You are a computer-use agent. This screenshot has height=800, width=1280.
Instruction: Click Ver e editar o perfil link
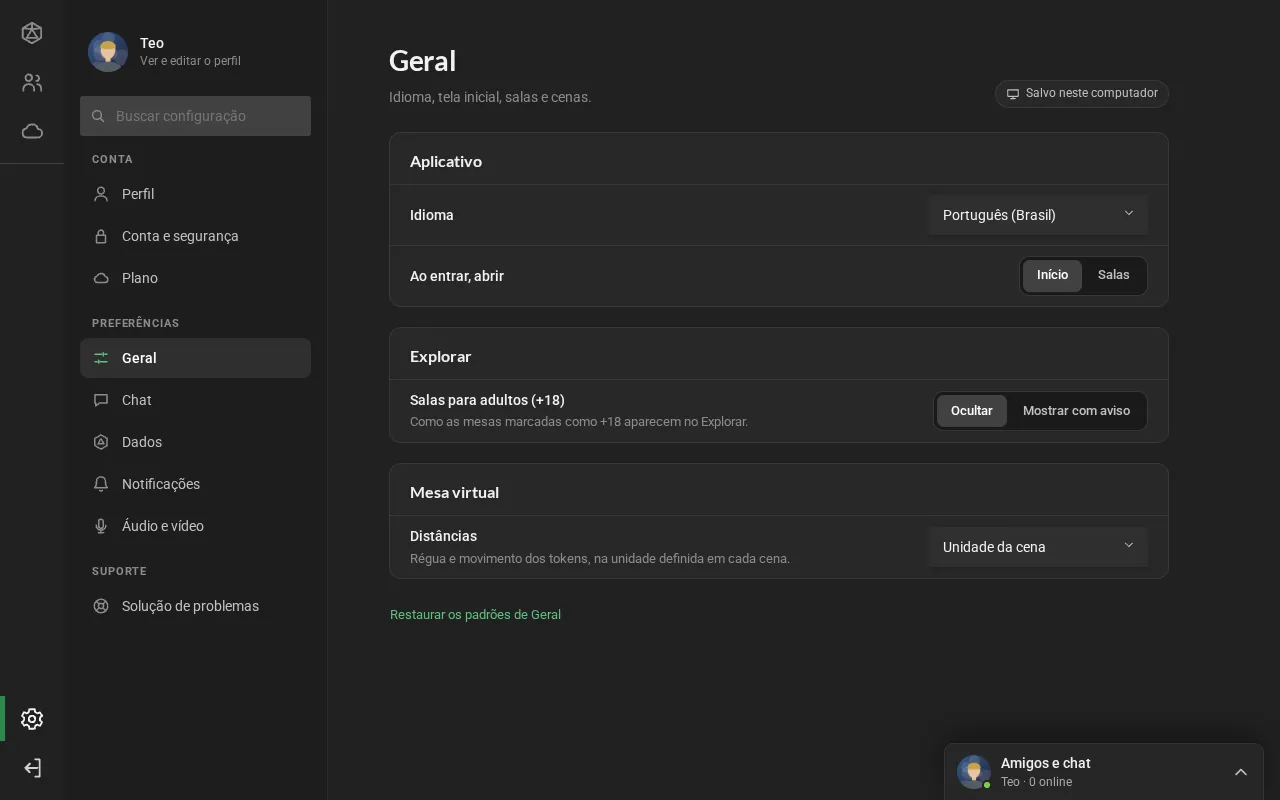[190, 61]
